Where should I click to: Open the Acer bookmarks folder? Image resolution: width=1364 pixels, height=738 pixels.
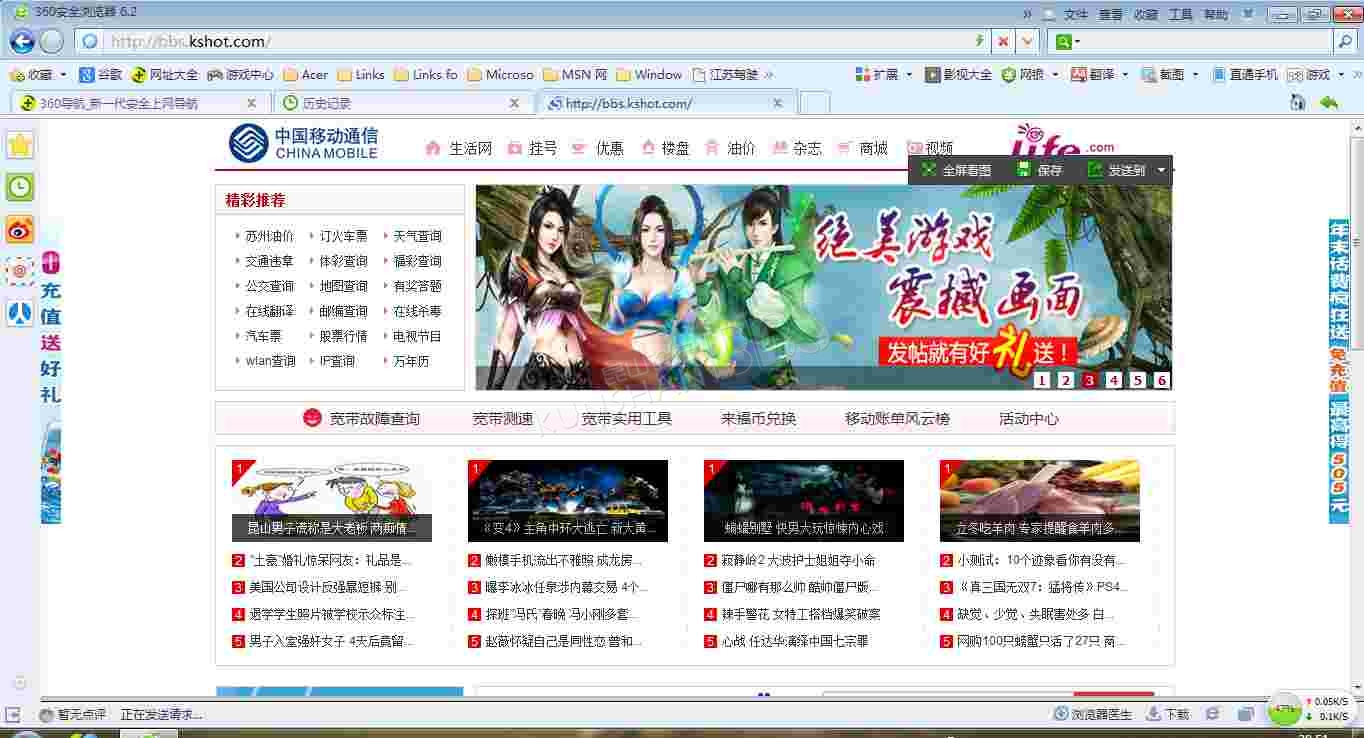click(306, 74)
